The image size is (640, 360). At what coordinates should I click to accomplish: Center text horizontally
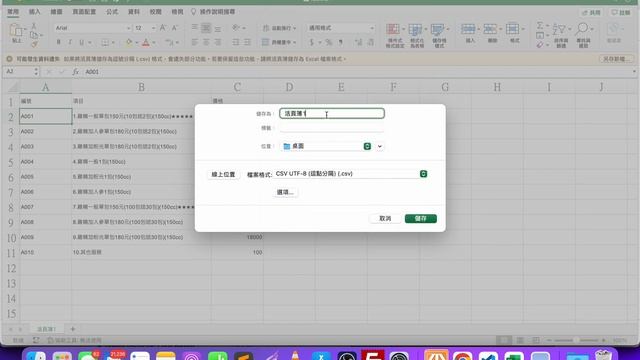206,42
